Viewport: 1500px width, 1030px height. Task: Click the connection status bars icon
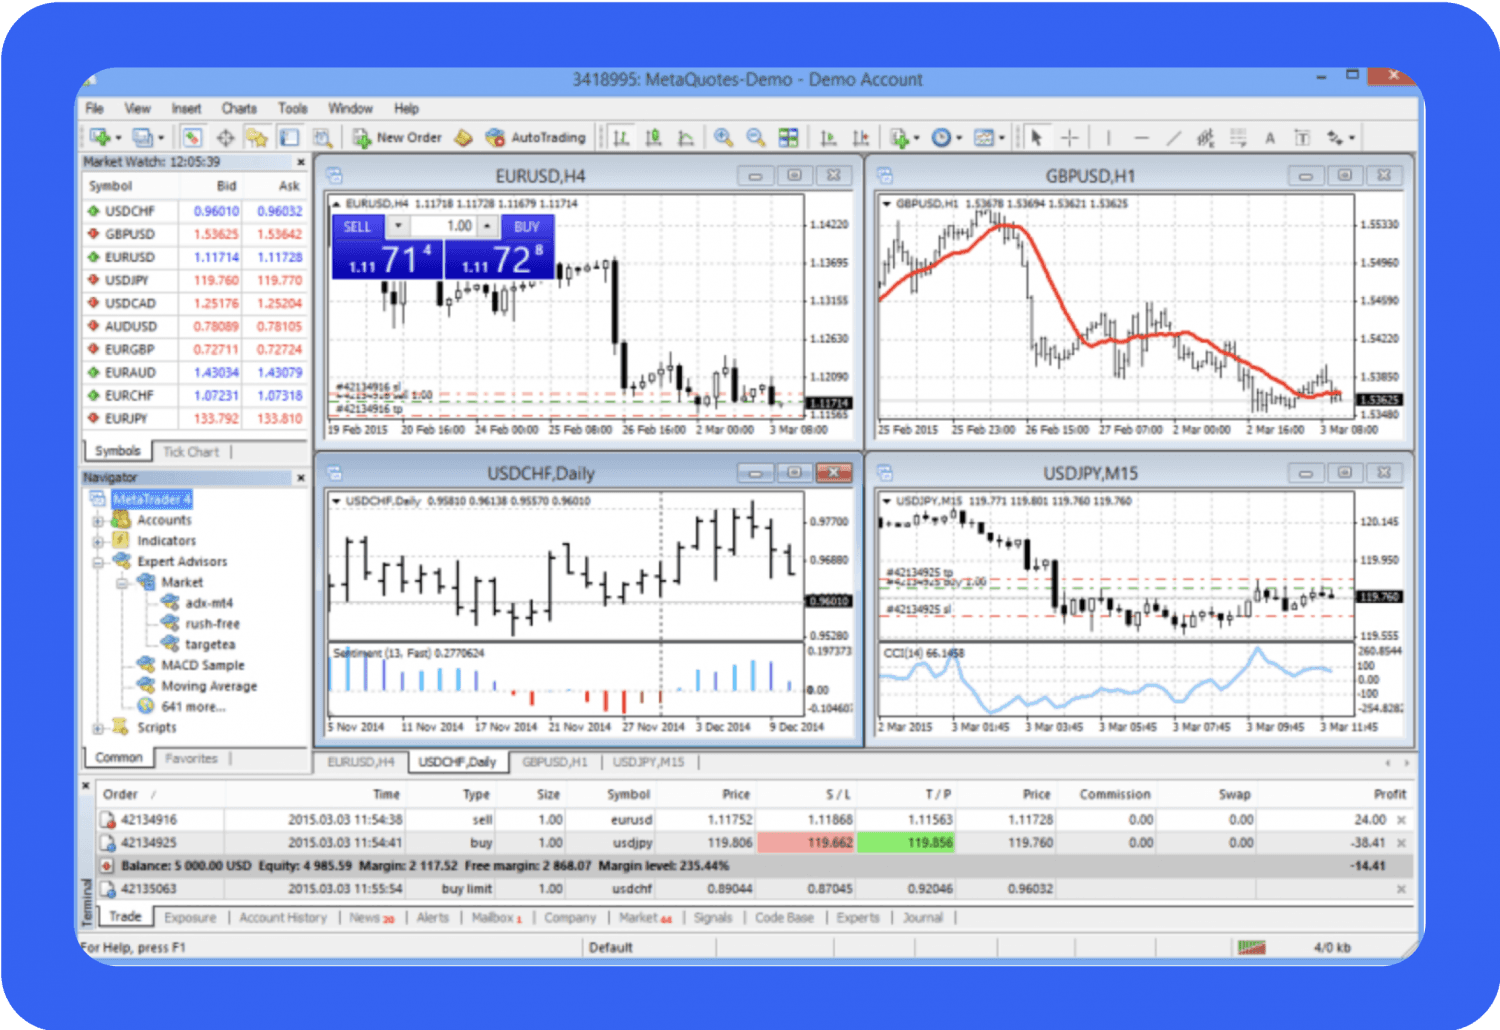pyautogui.click(x=1251, y=947)
